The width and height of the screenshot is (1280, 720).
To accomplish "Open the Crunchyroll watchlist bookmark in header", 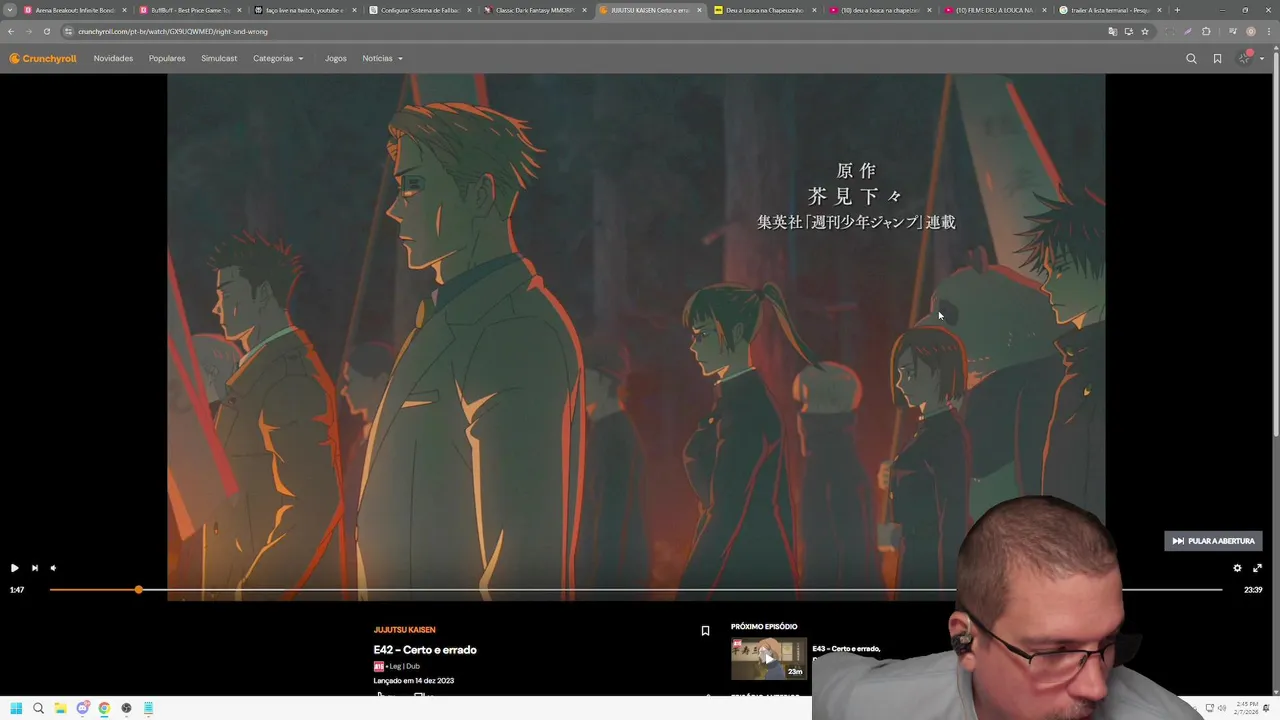I will [1217, 59].
